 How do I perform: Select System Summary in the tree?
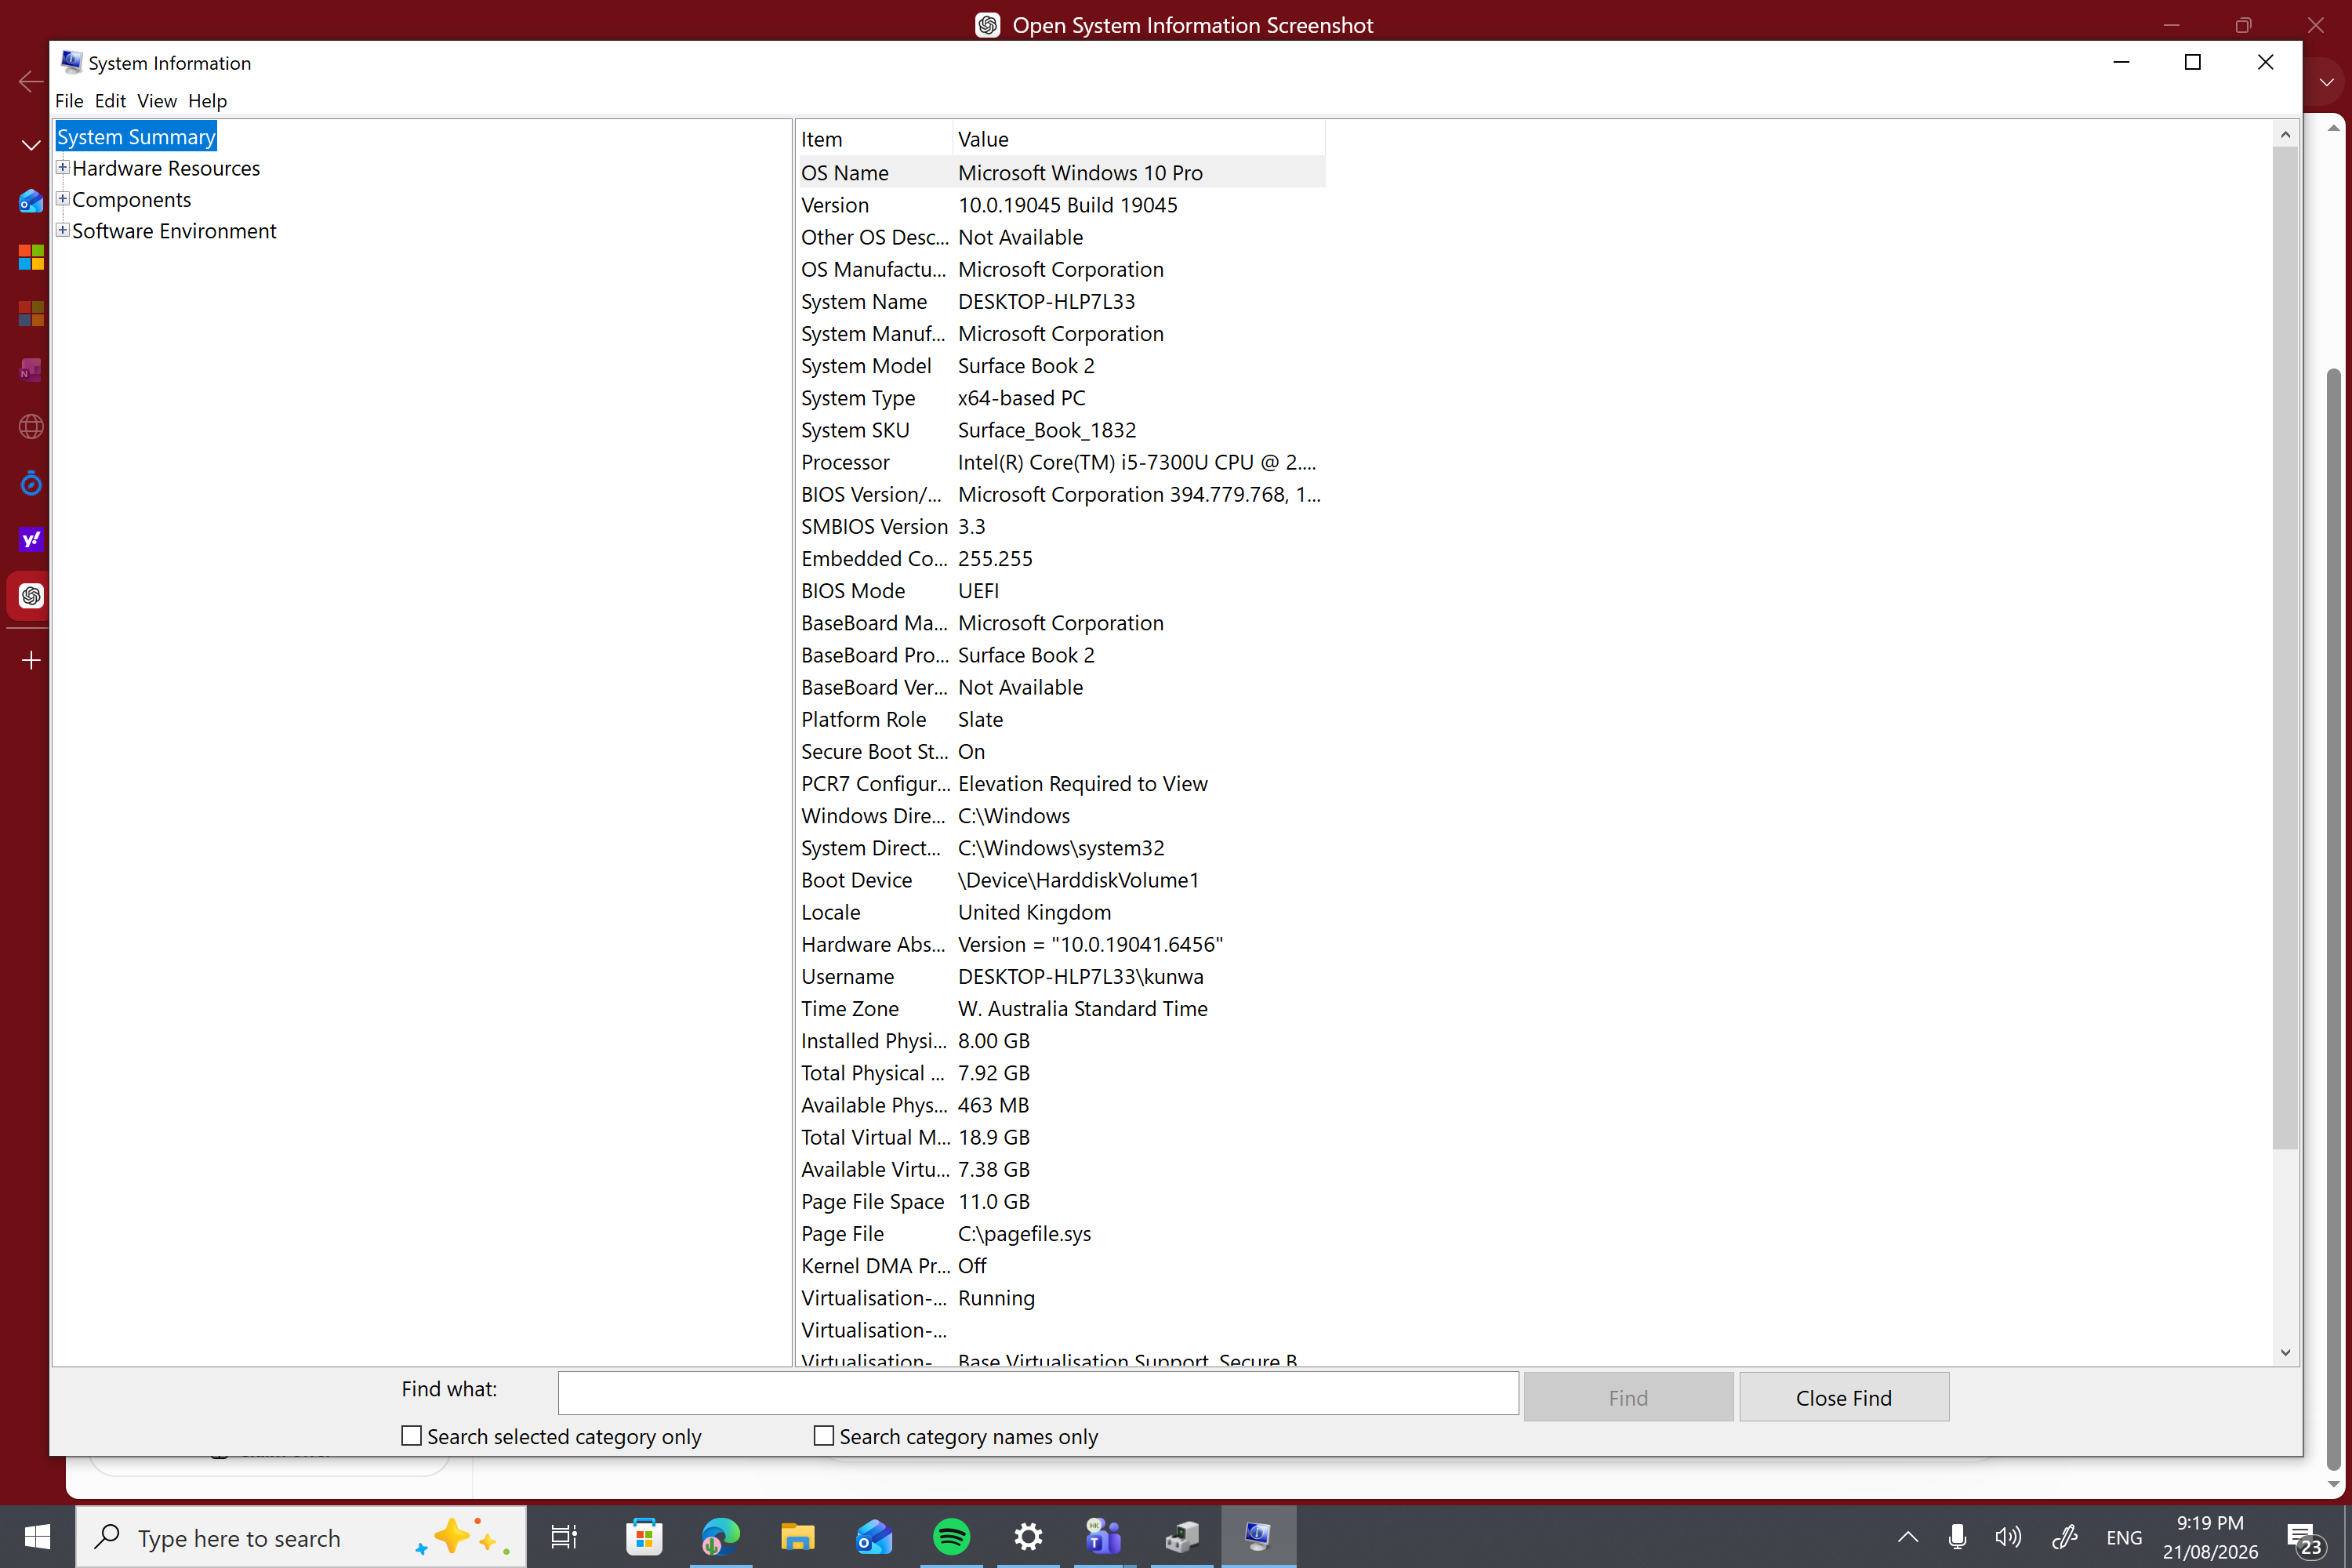tap(136, 136)
